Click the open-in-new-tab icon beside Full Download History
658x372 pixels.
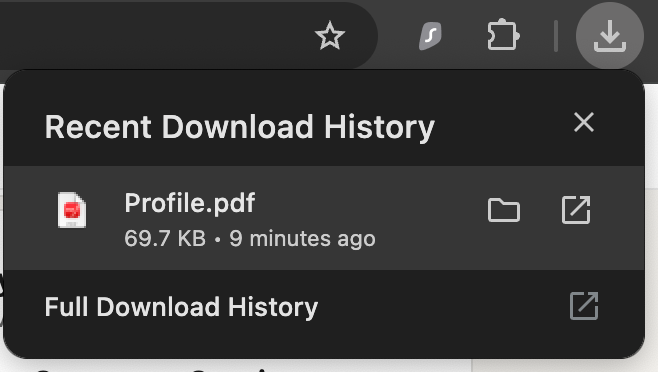pos(584,306)
